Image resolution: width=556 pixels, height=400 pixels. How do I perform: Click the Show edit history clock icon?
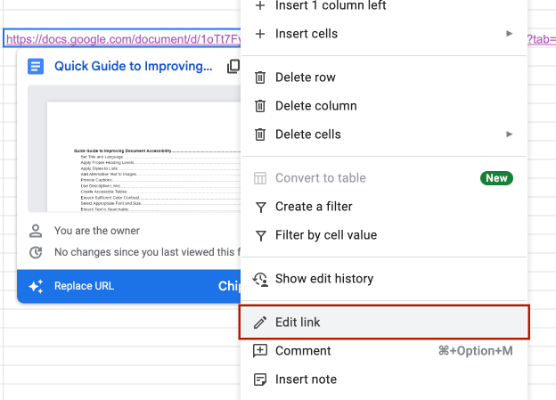(260, 279)
